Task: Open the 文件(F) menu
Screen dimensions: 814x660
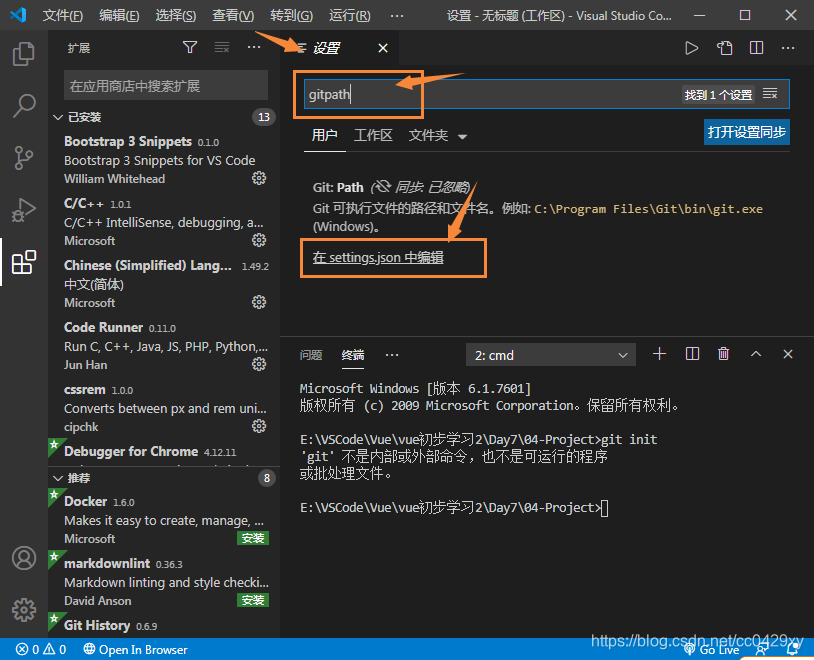Action: click(63, 16)
